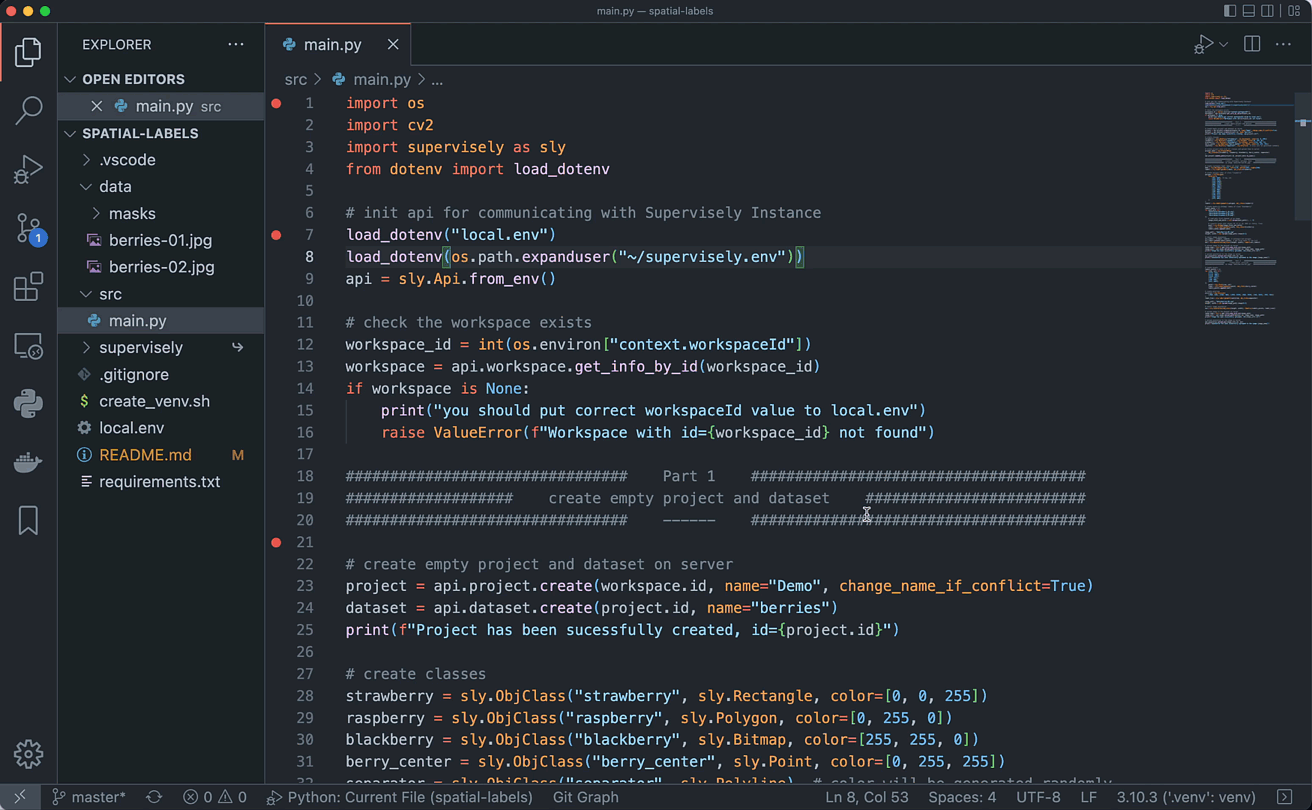Select main.py in the src folder
The height and width of the screenshot is (810, 1312).
(x=161, y=321)
